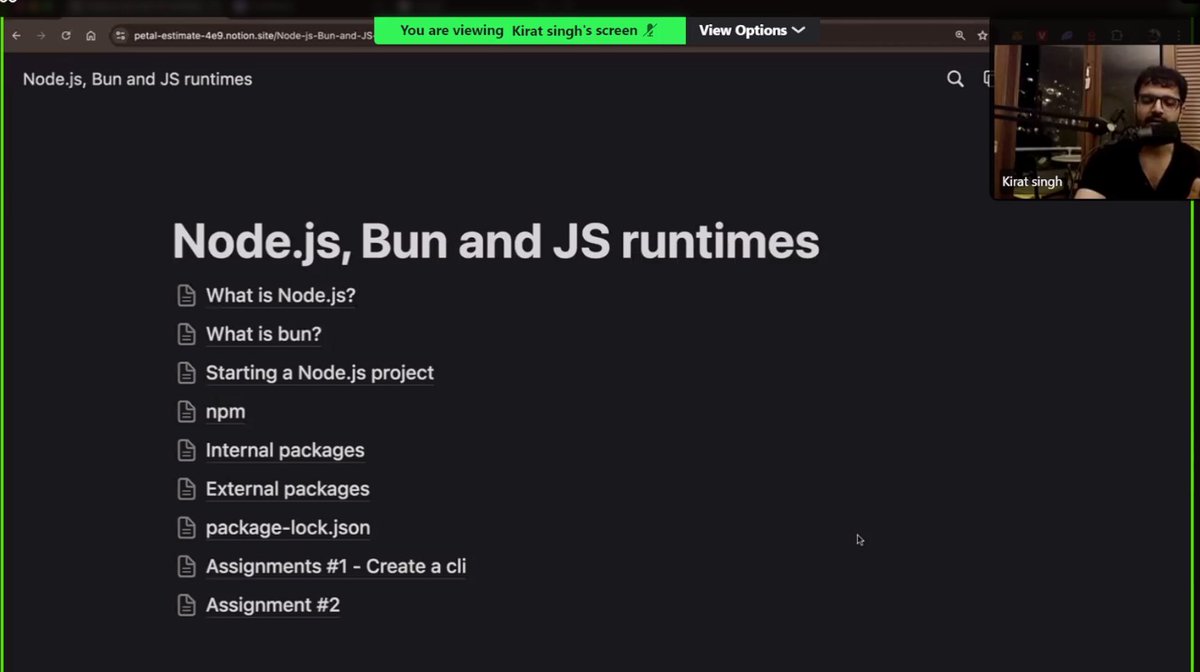Open the 'Starting a Node.js project' page
This screenshot has height=672, width=1200.
pyautogui.click(x=320, y=373)
